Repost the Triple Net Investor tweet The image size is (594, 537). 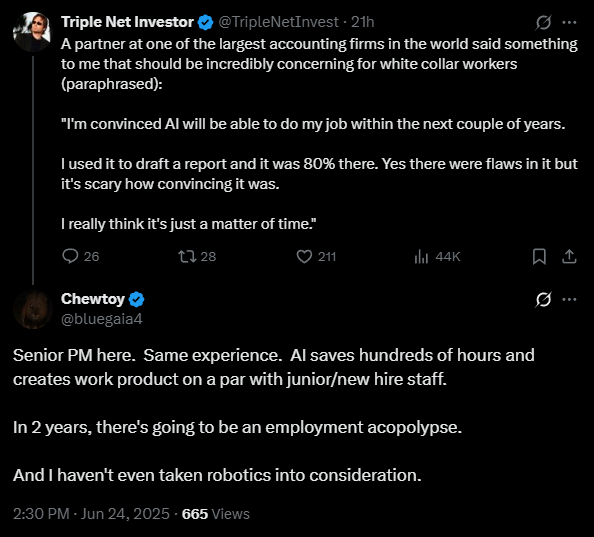(x=187, y=256)
